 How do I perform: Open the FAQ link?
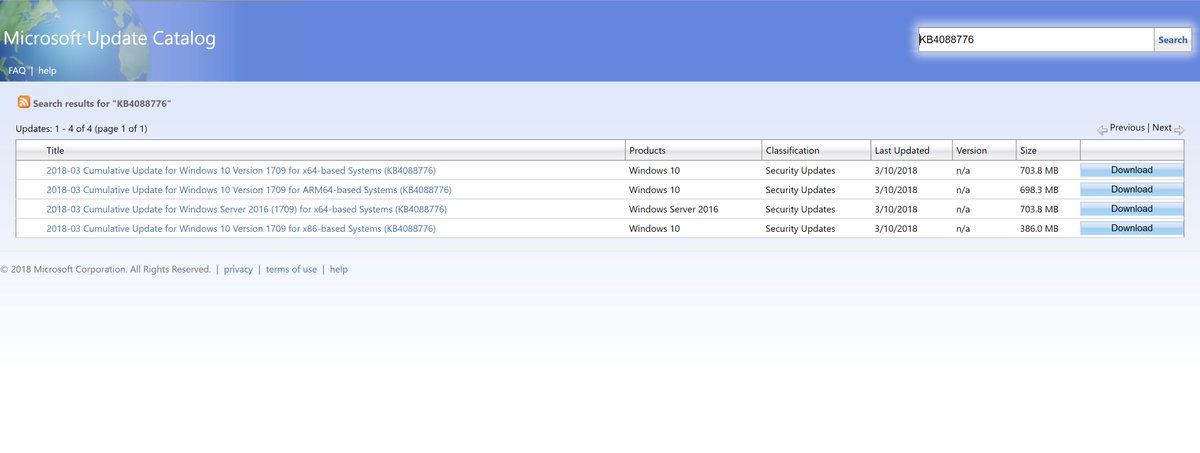click(x=17, y=71)
